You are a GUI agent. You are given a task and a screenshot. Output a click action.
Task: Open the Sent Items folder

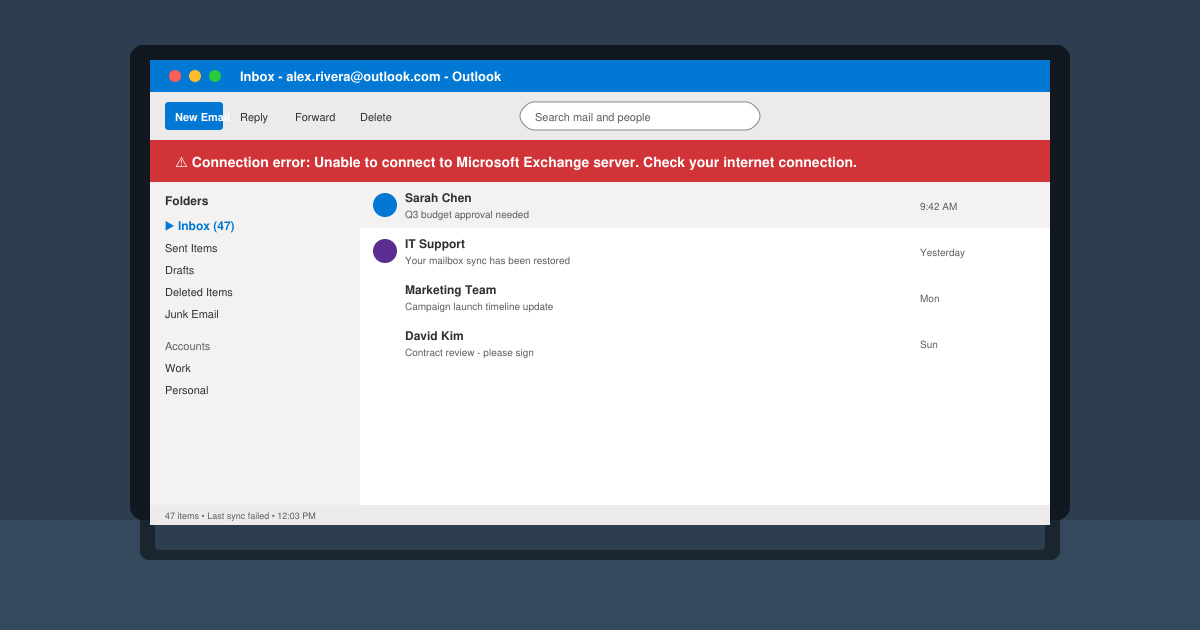tap(191, 248)
